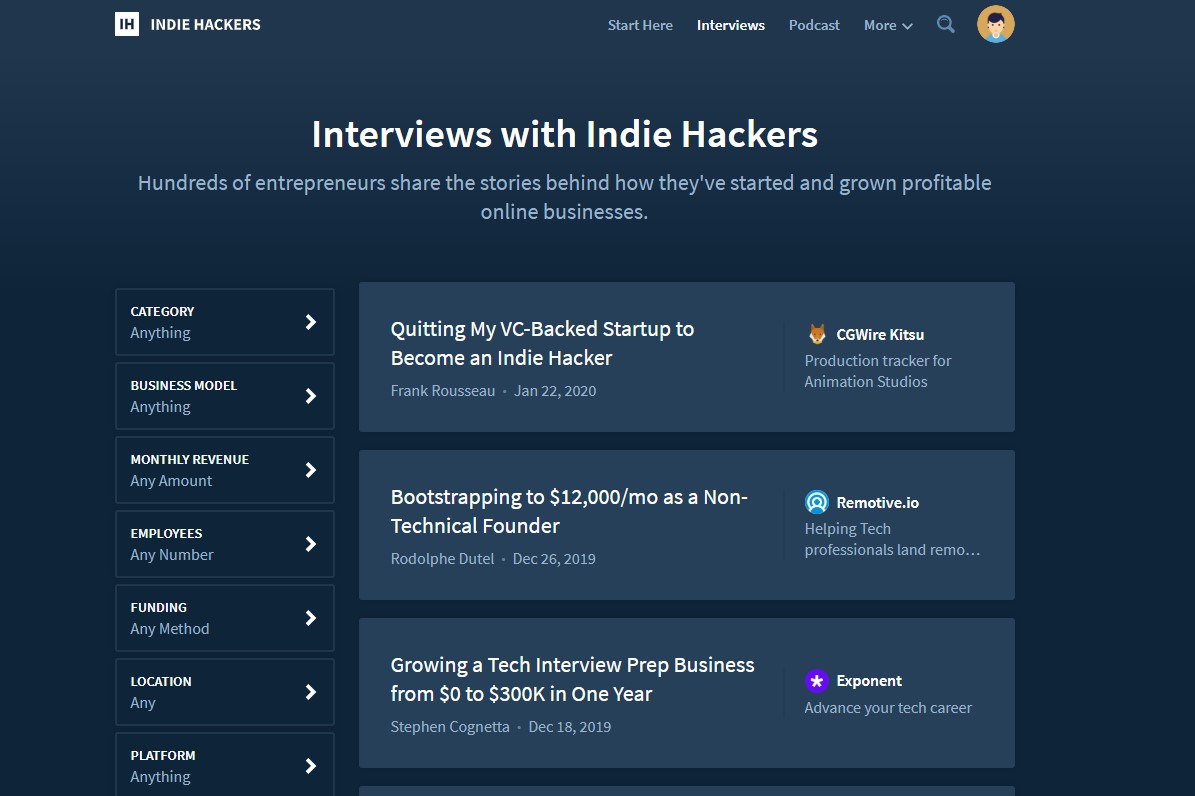1195x796 pixels.
Task: Open the interview about quitting a VC-backed startup
Action: tap(542, 343)
